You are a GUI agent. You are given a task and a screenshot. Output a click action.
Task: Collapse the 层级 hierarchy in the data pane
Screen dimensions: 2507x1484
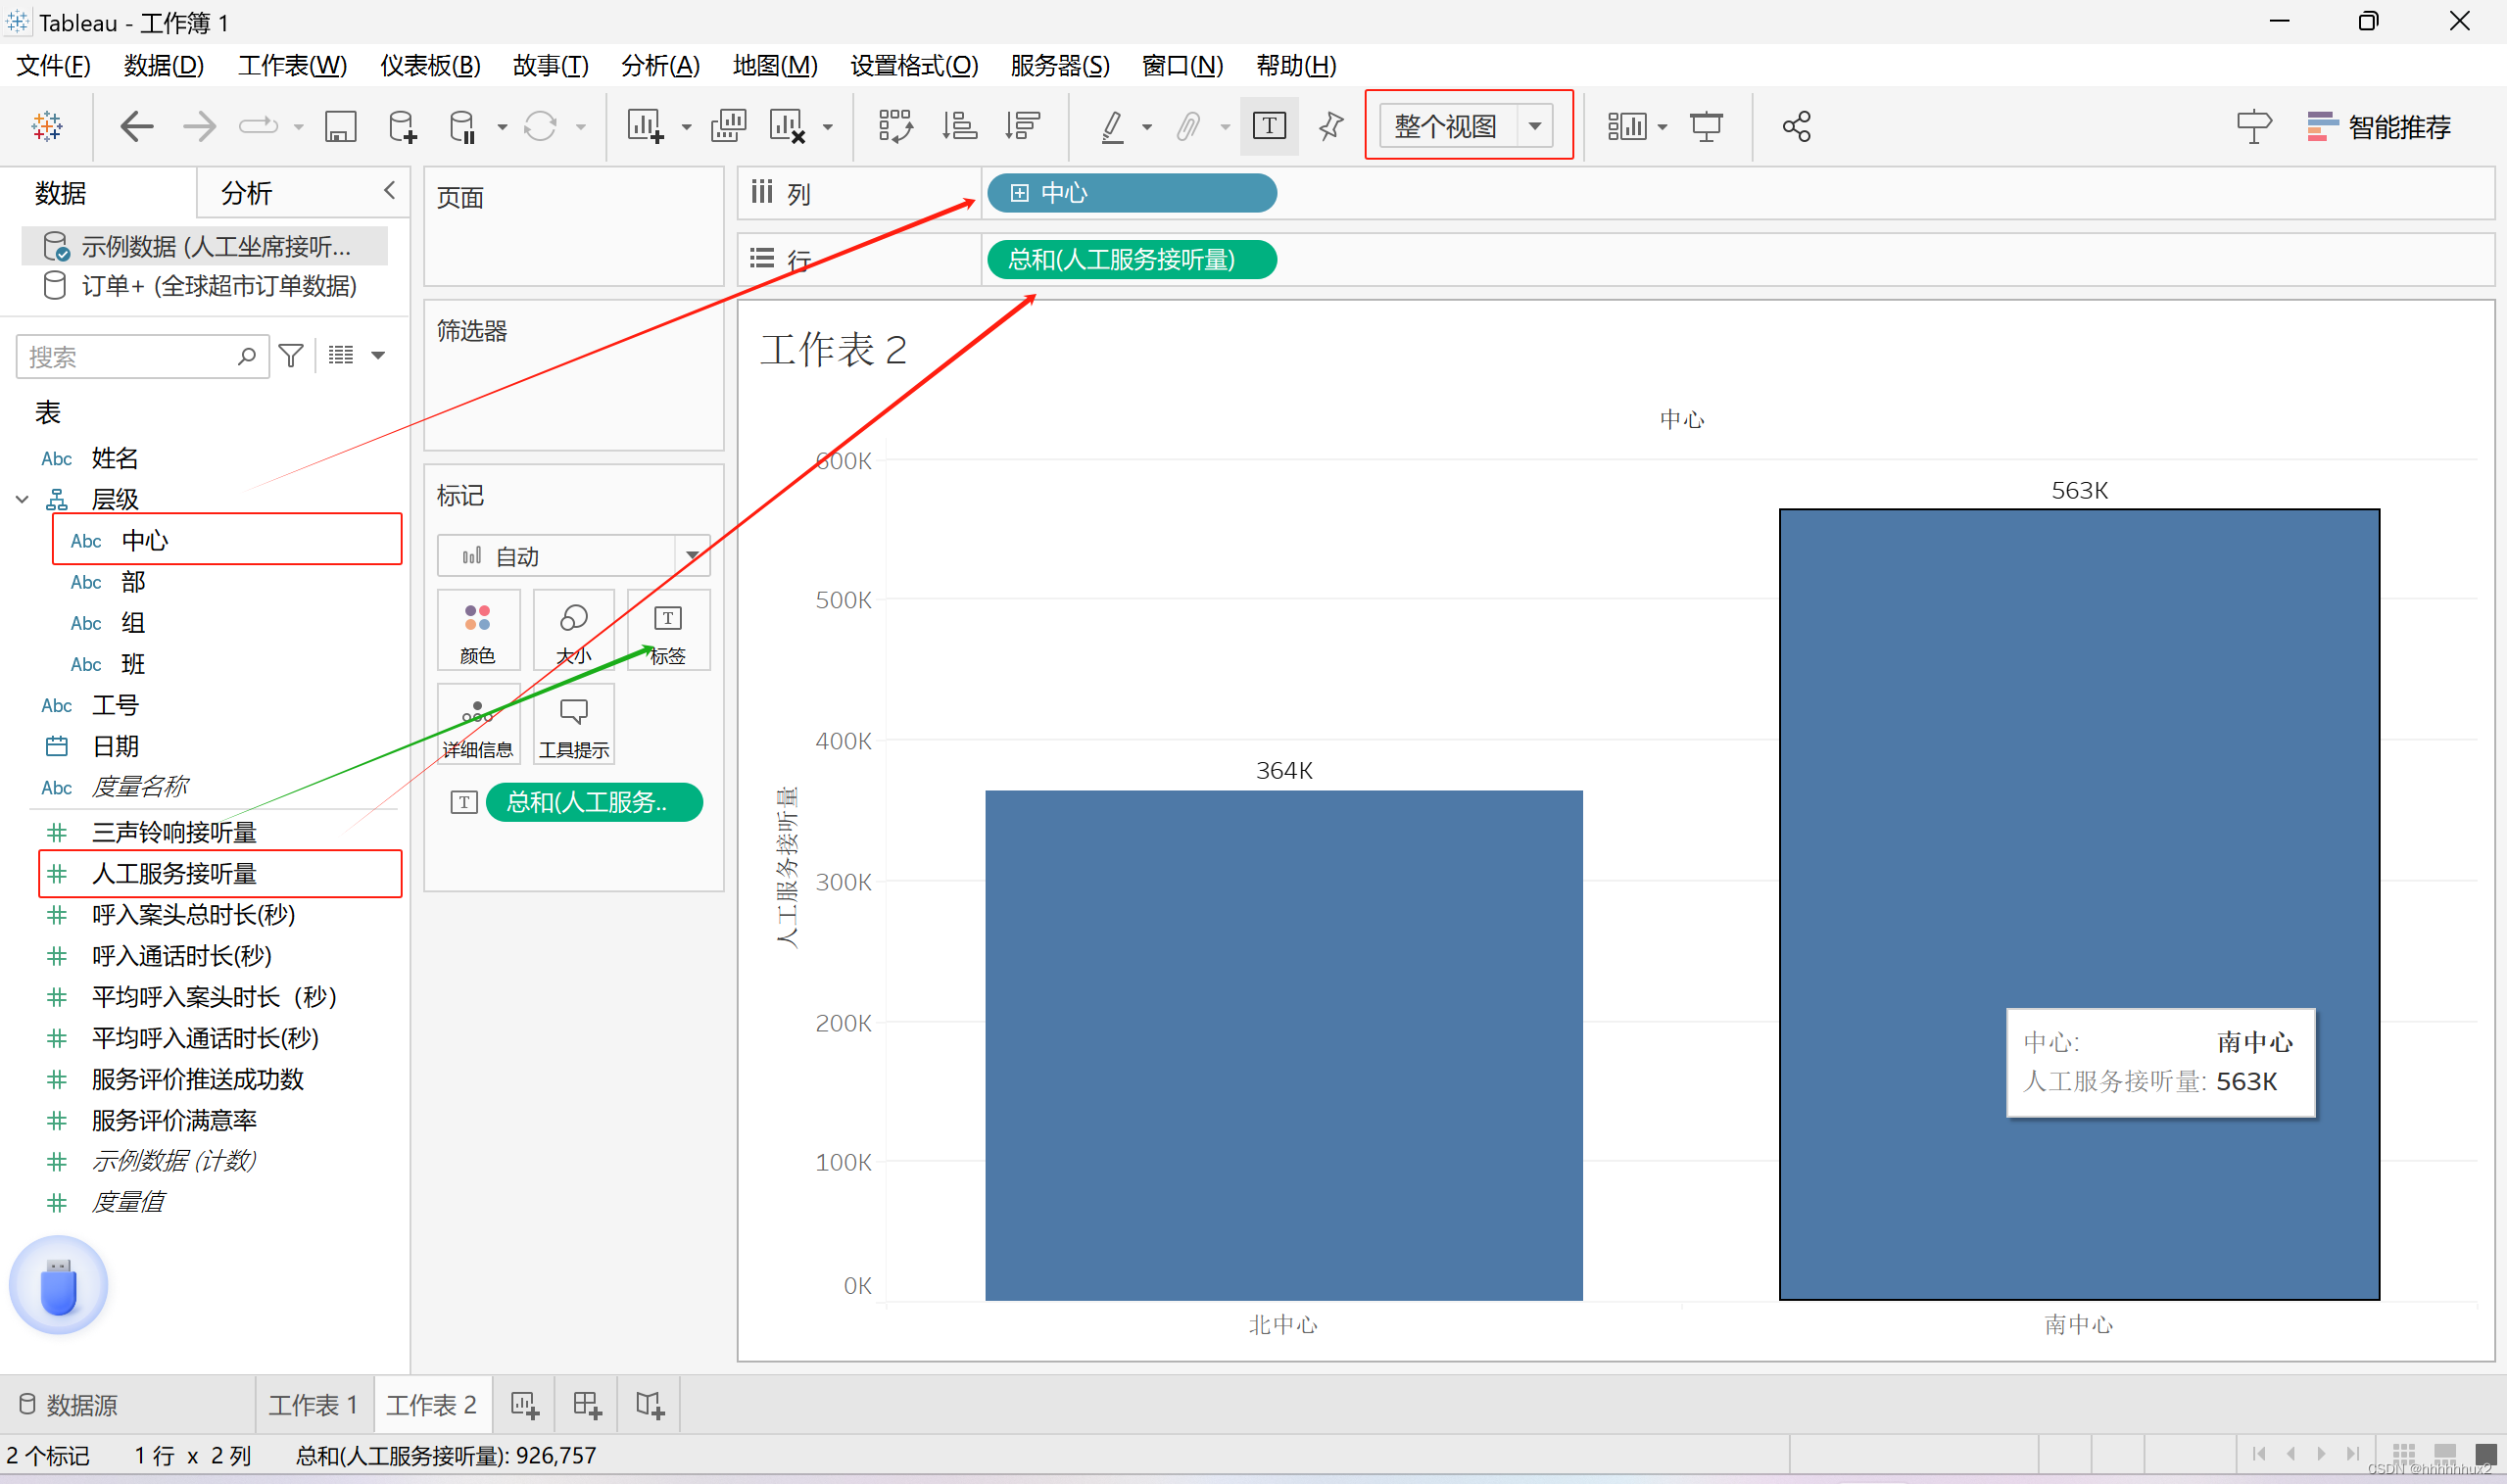22,499
